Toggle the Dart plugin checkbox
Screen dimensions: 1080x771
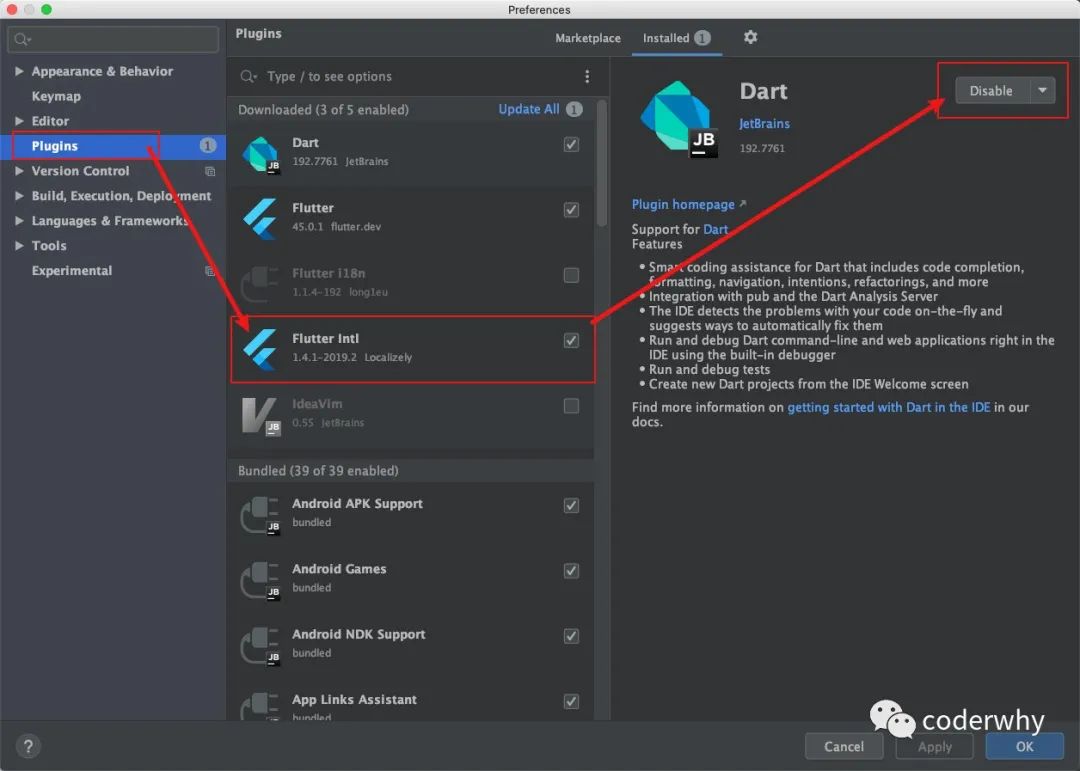coord(571,144)
